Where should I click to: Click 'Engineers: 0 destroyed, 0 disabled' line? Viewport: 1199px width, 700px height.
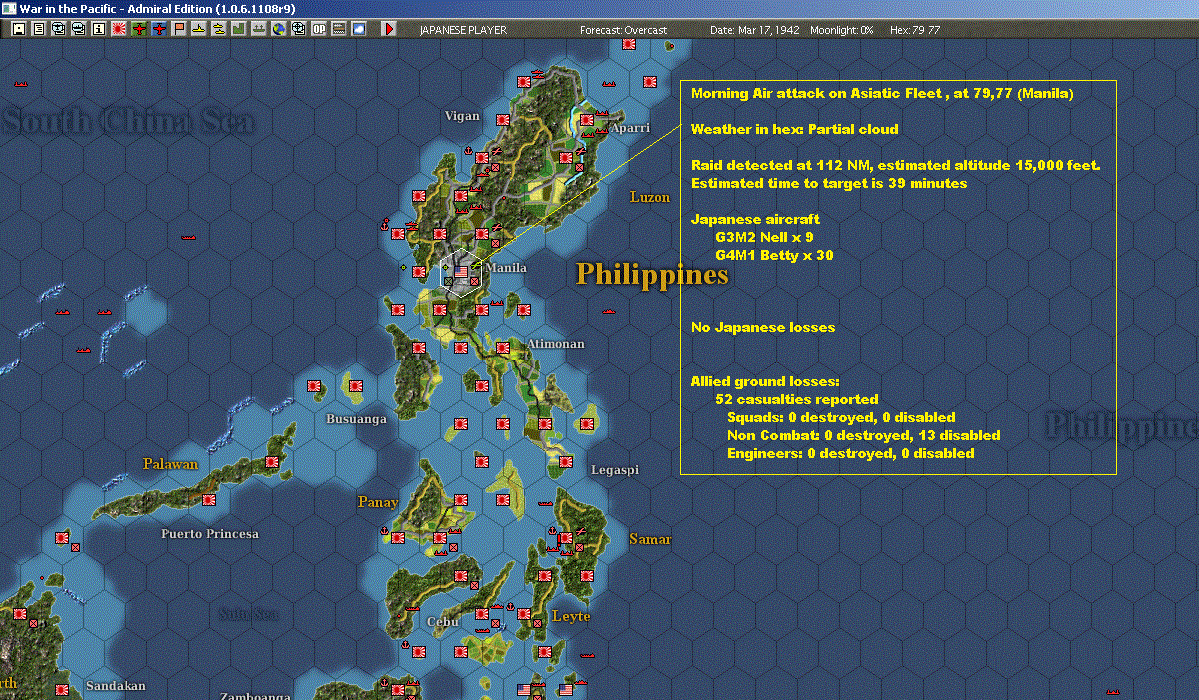[x=850, y=454]
